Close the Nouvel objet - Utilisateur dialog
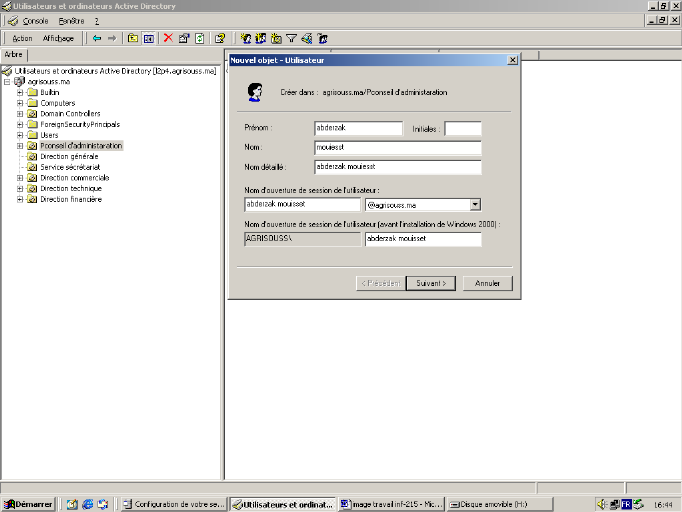The image size is (682, 512). coord(513,60)
